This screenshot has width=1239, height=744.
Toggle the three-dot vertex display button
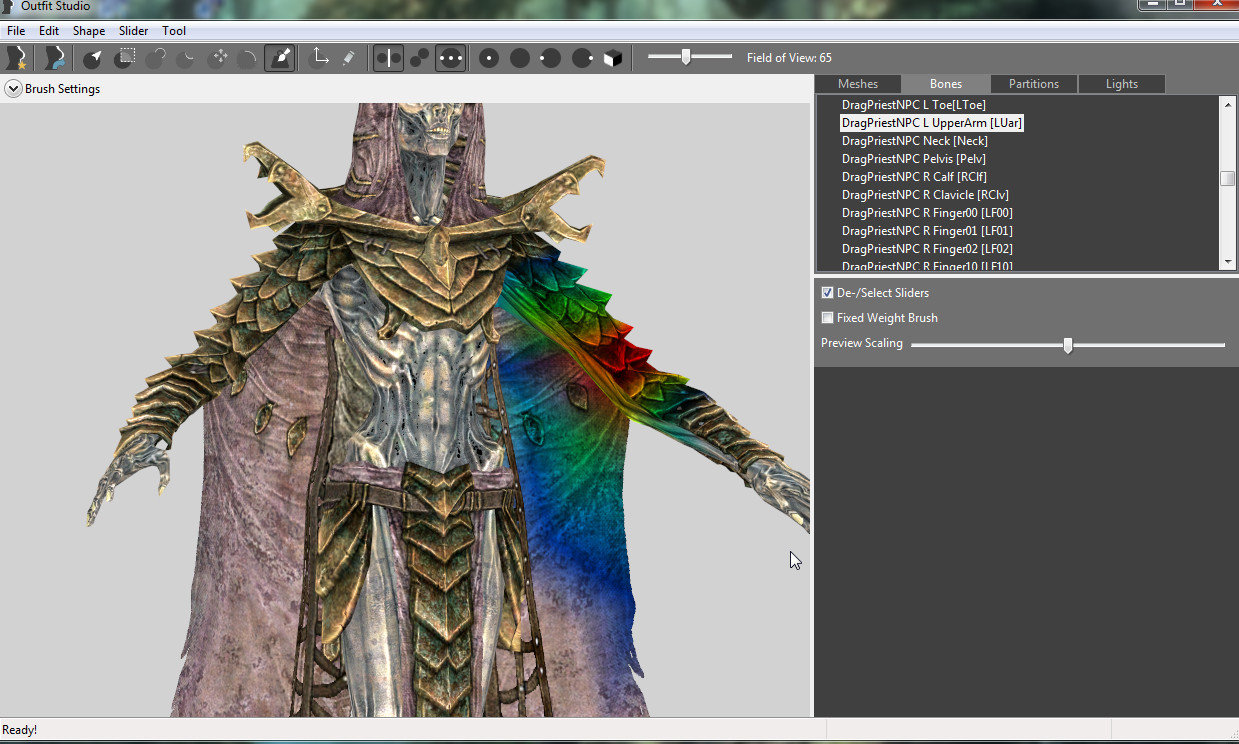(450, 58)
